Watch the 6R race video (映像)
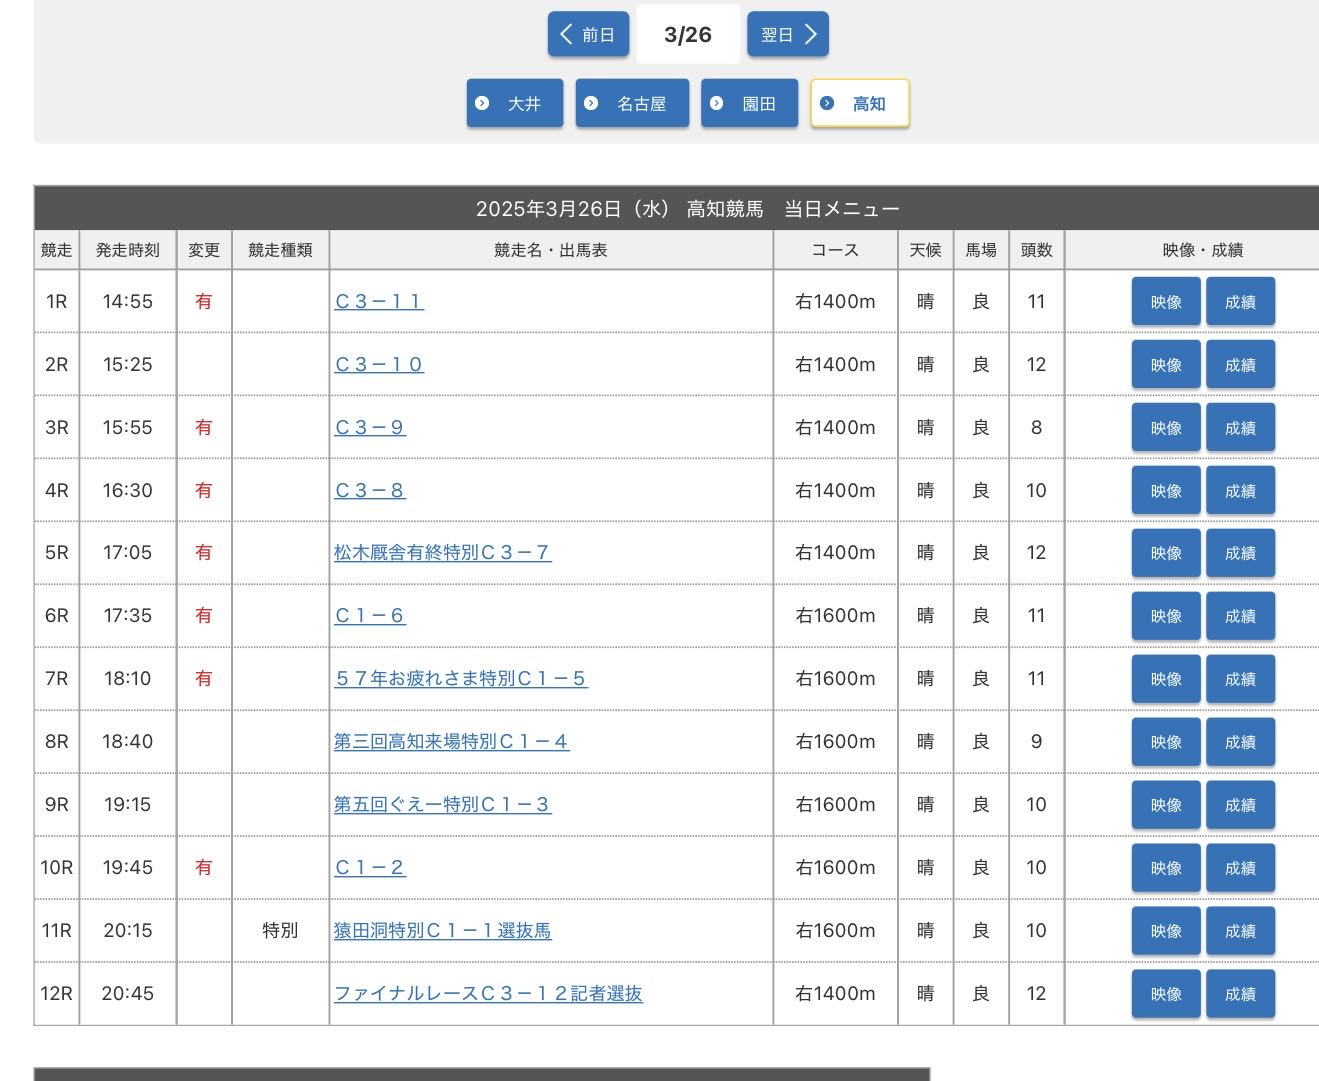Image resolution: width=1319 pixels, height=1081 pixels. [1166, 615]
